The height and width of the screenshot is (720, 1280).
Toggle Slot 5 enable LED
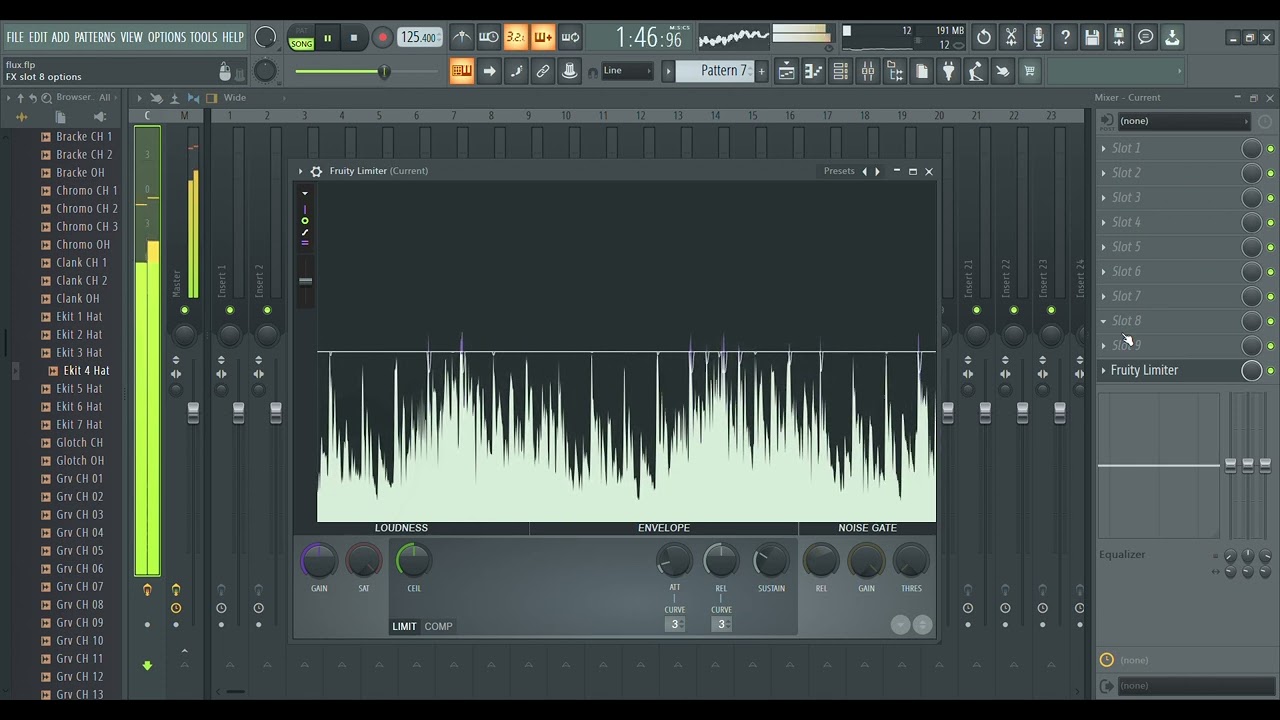[1271, 247]
